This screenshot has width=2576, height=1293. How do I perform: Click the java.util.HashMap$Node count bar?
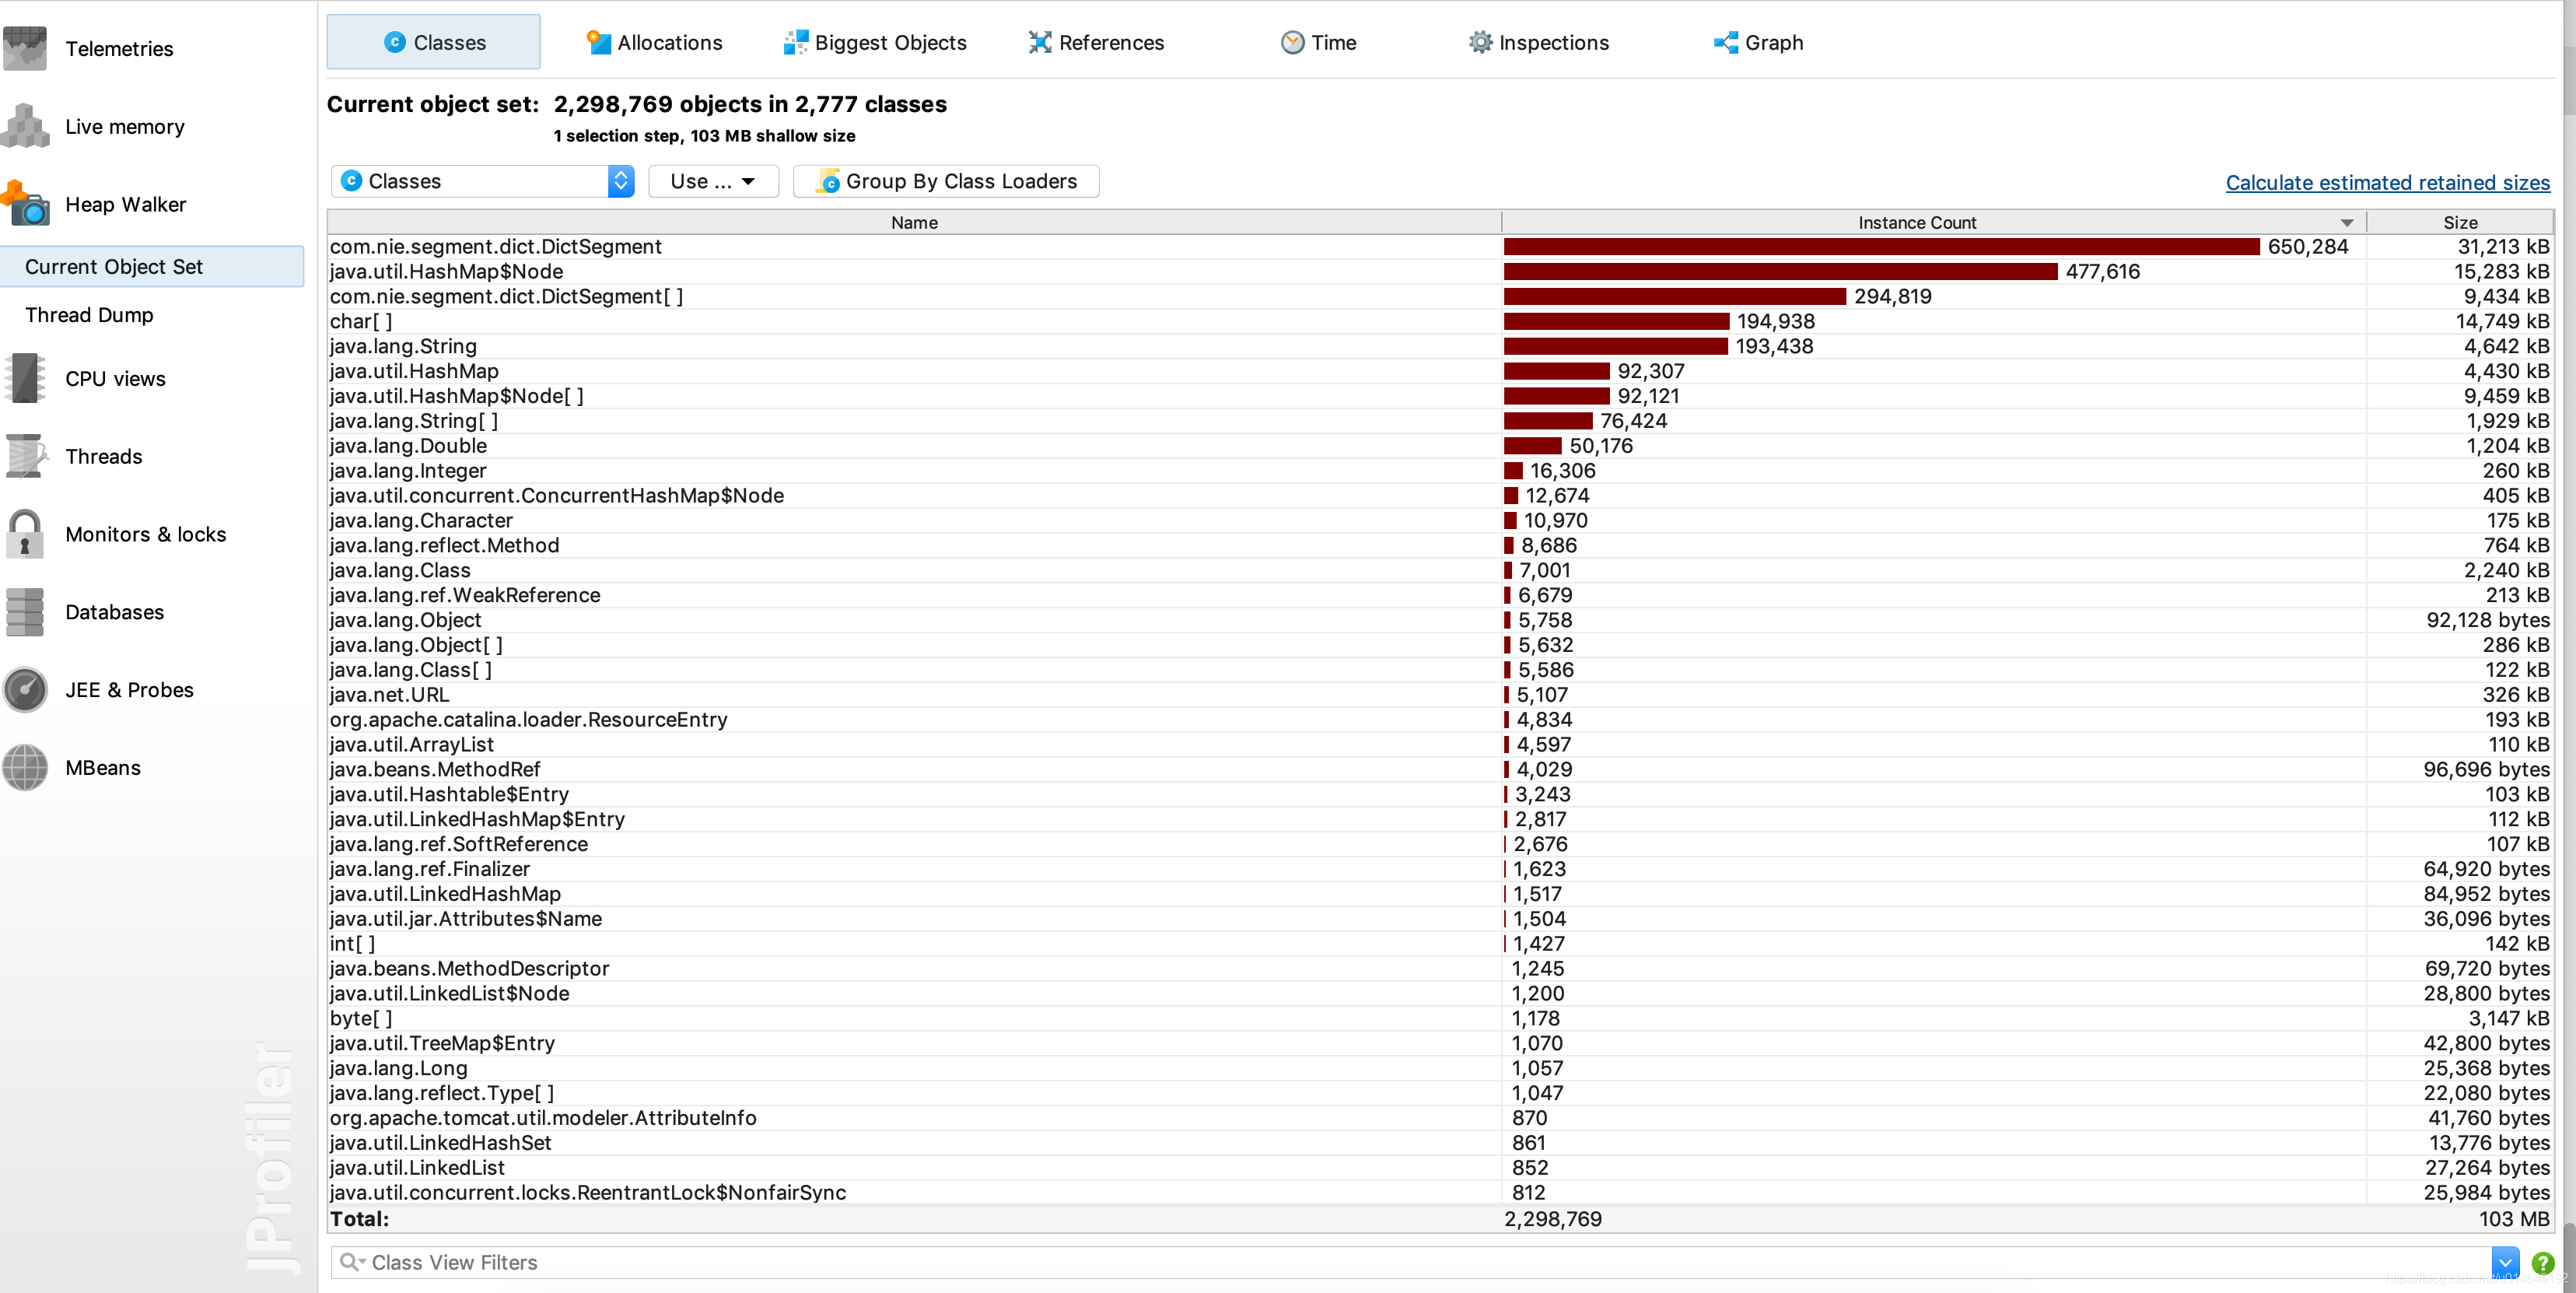tap(1780, 271)
